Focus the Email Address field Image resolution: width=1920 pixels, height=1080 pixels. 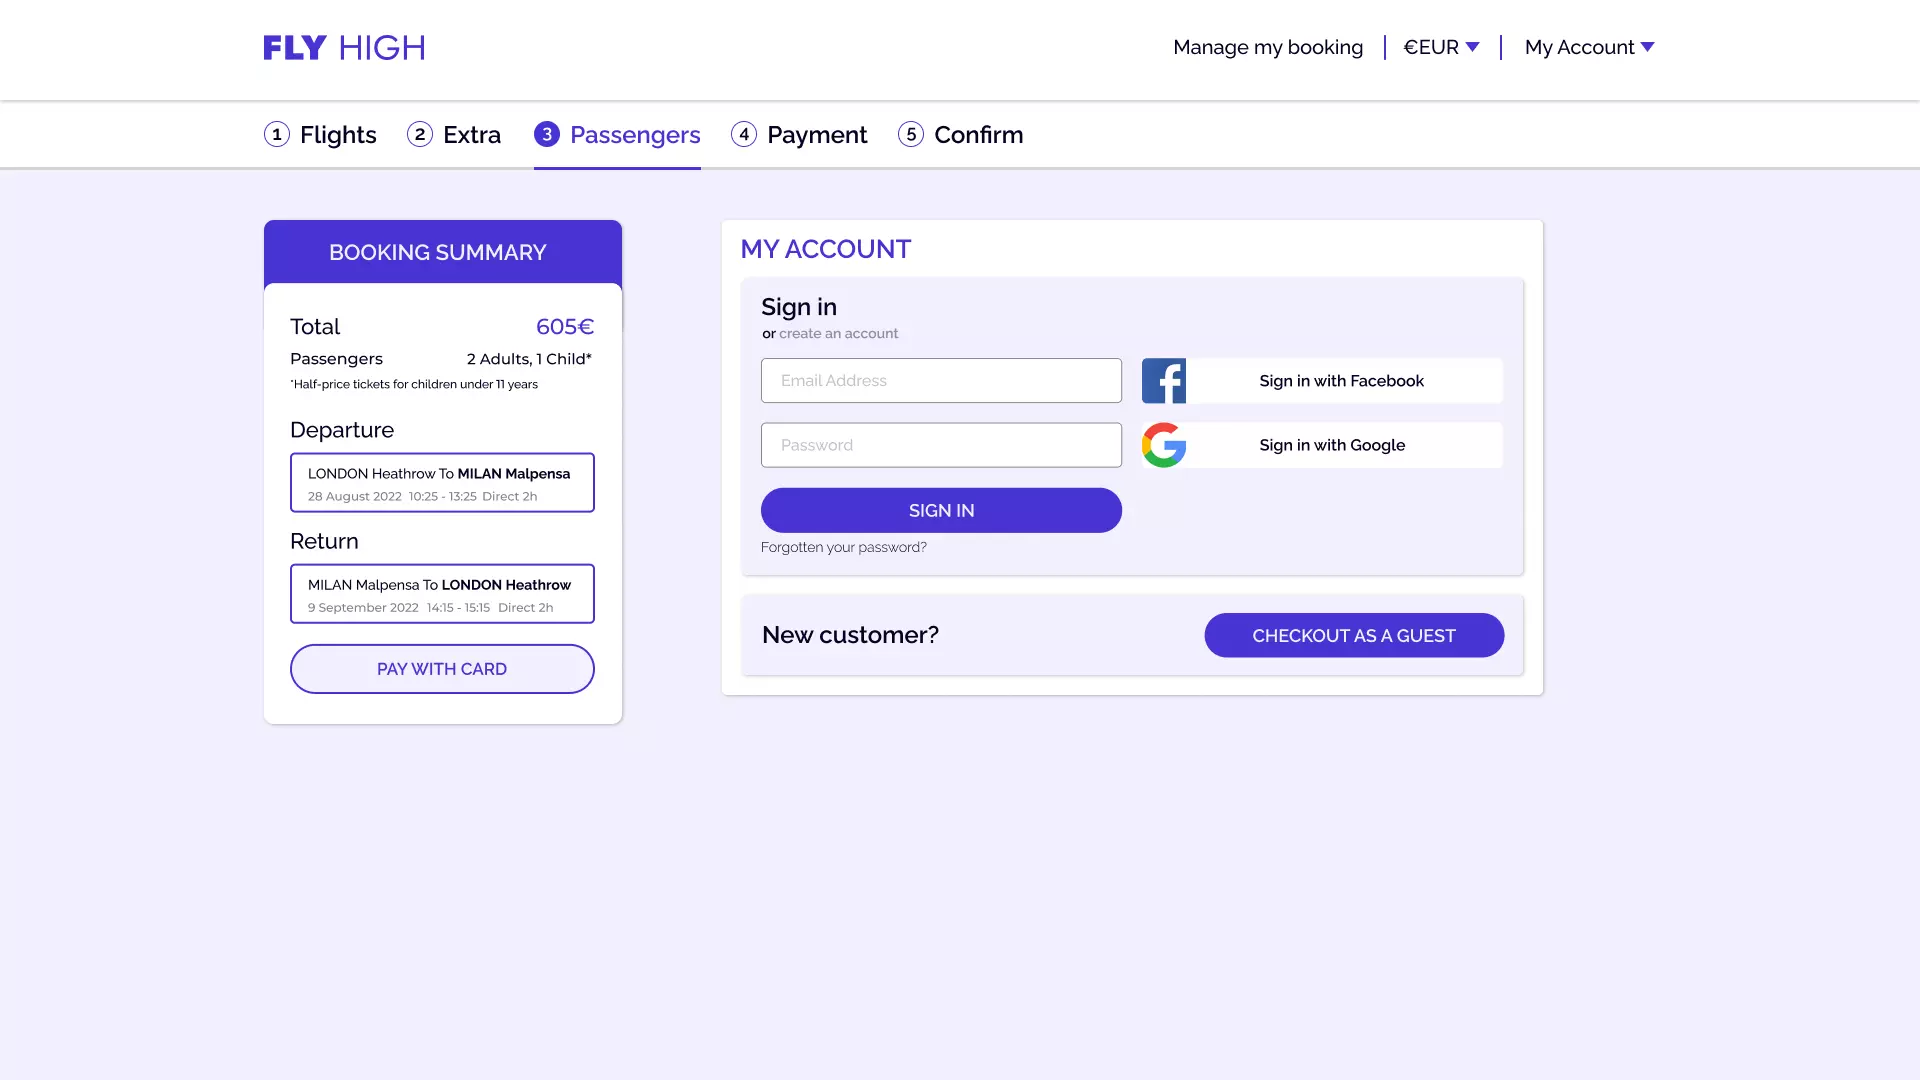941,381
